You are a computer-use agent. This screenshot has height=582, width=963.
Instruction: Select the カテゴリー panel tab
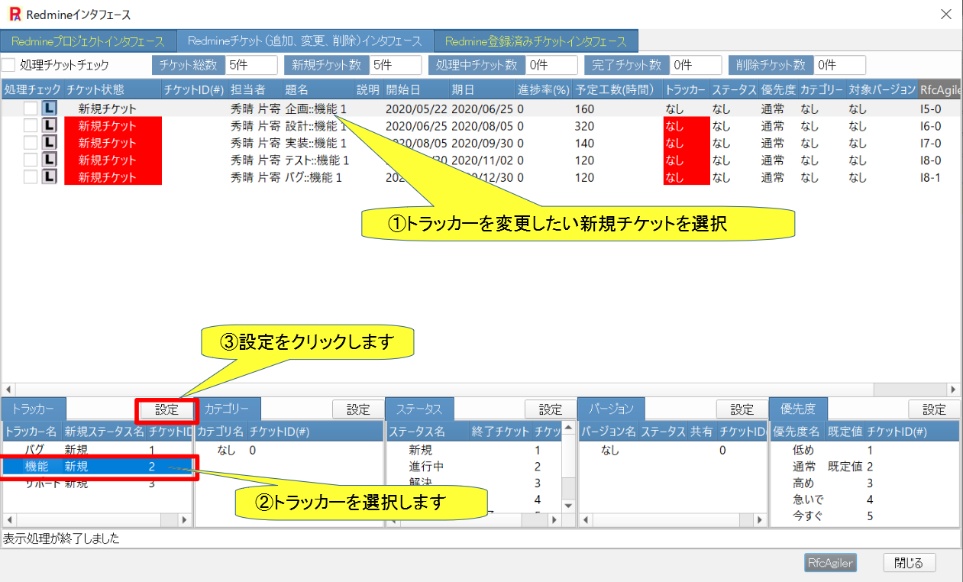[x=227, y=409]
